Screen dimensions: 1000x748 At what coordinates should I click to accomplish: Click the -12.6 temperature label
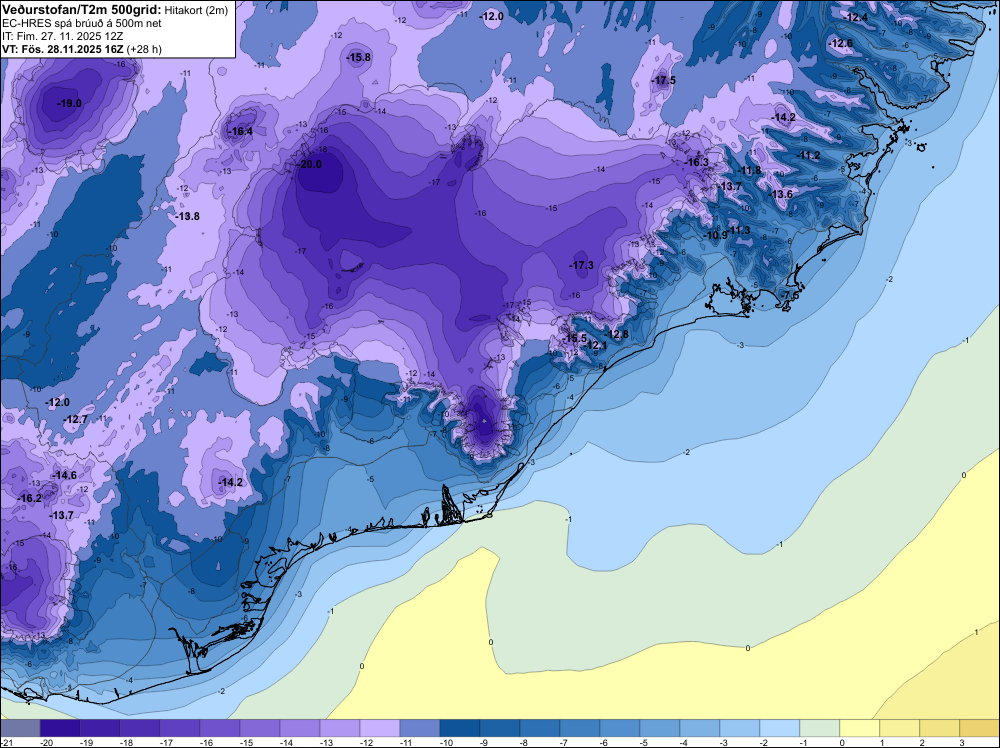841,43
